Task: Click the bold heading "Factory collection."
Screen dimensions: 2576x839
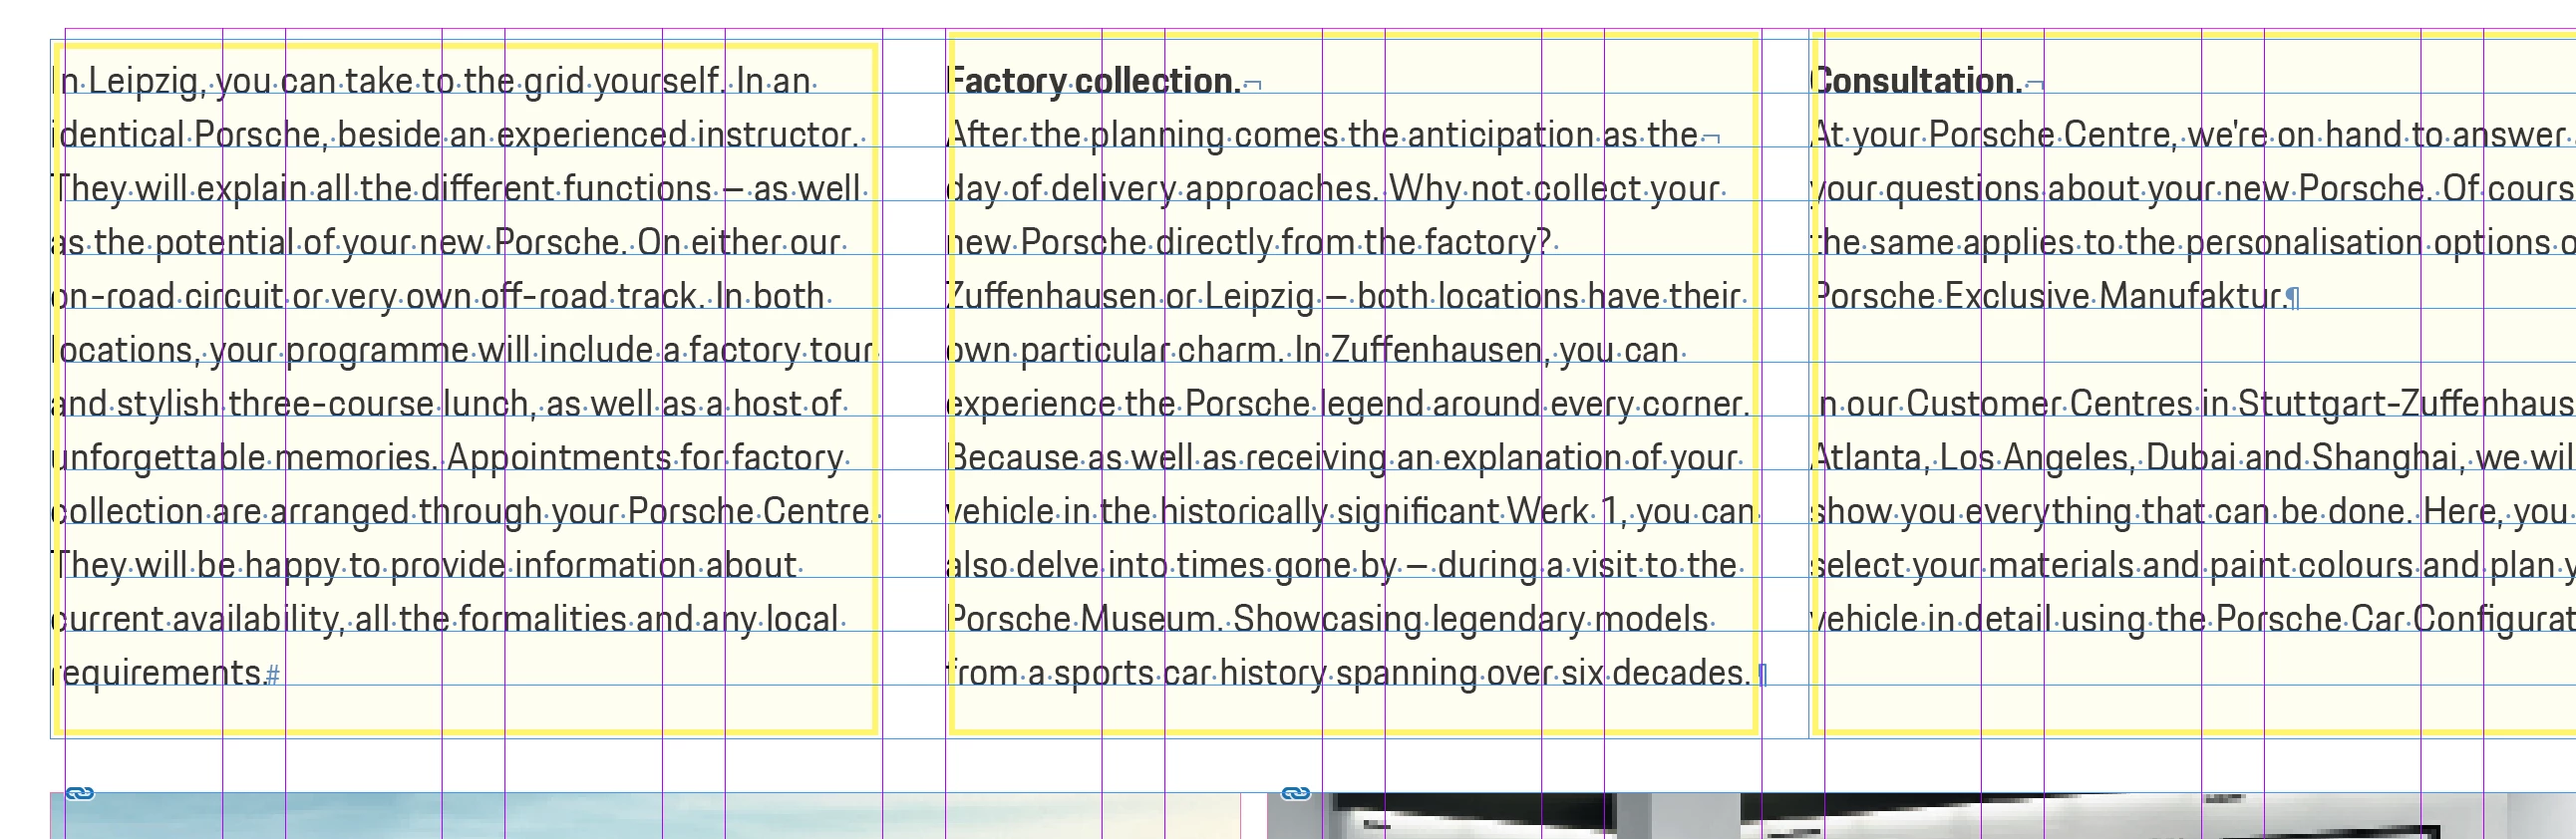Action: [1094, 81]
